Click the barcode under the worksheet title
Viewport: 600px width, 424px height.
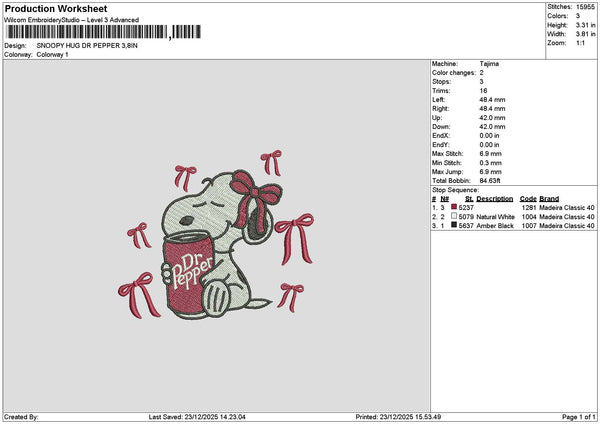tap(103, 32)
